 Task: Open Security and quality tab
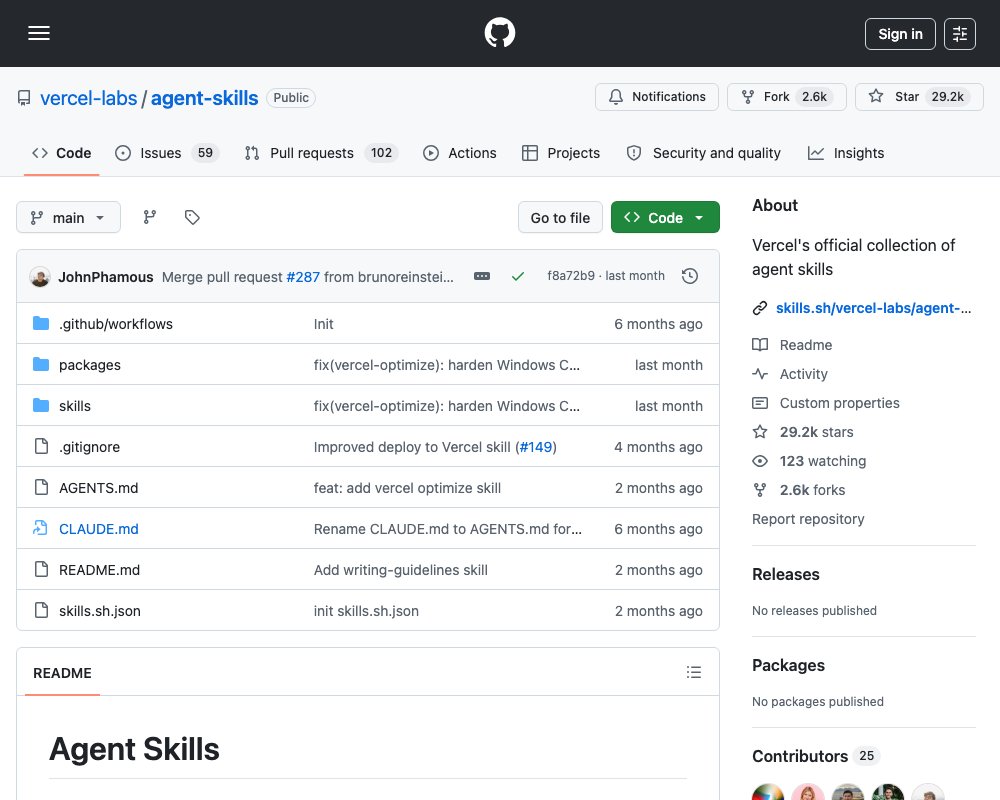[703, 153]
